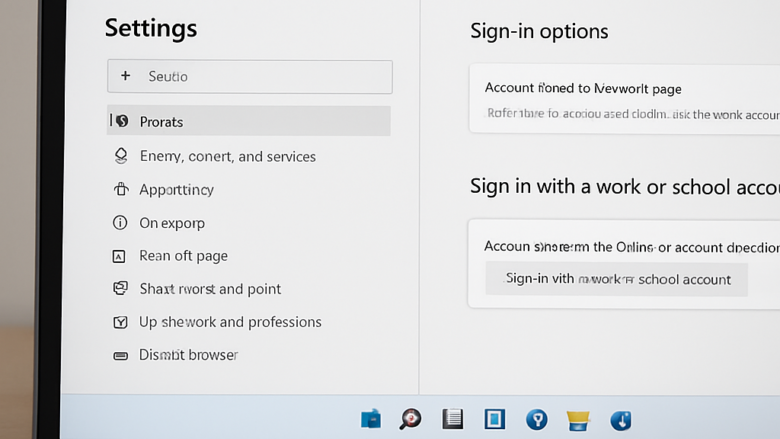
Task: Click the info icon beside On exporp
Action: [x=120, y=222]
